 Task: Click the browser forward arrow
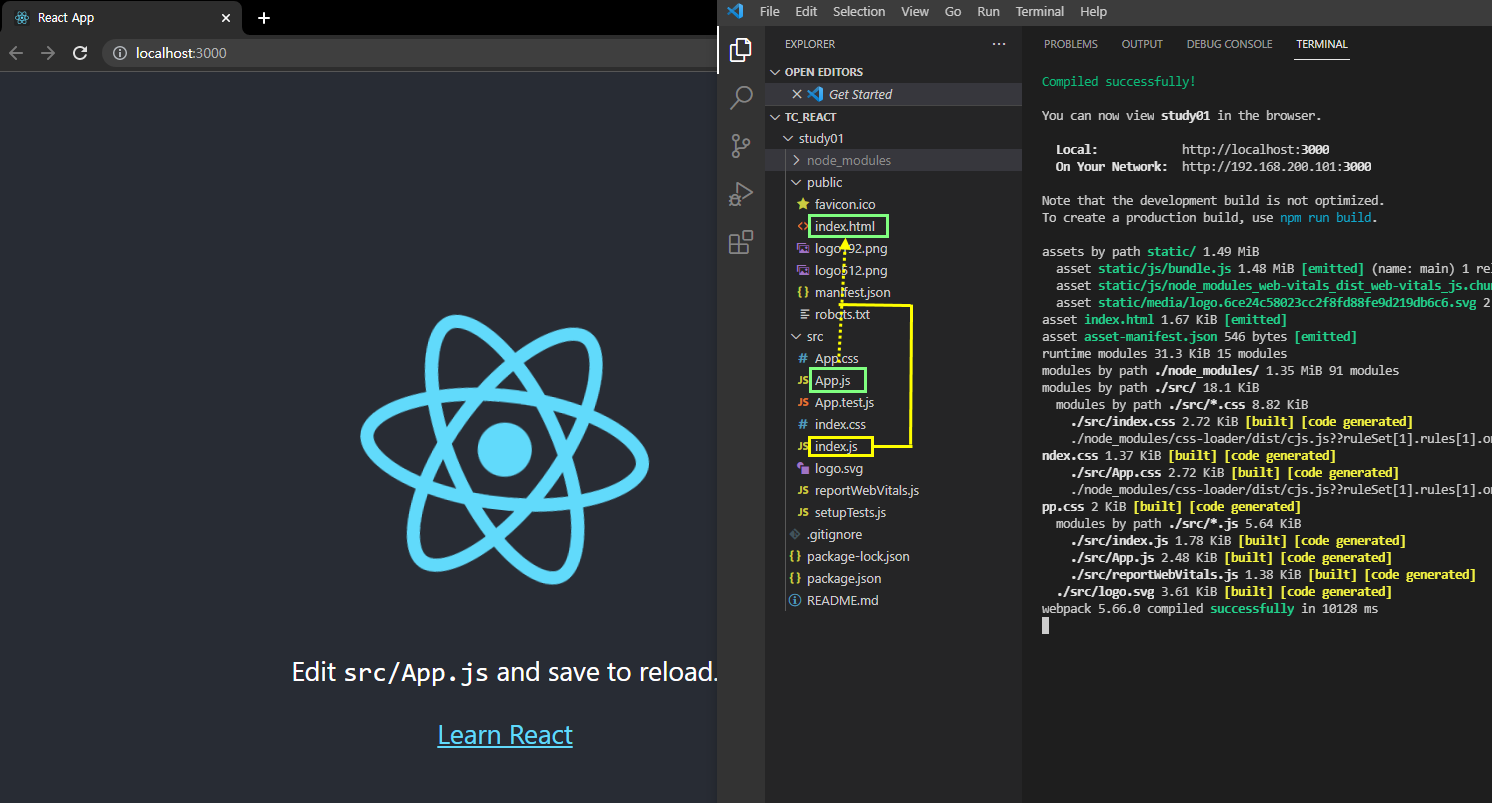tap(48, 53)
